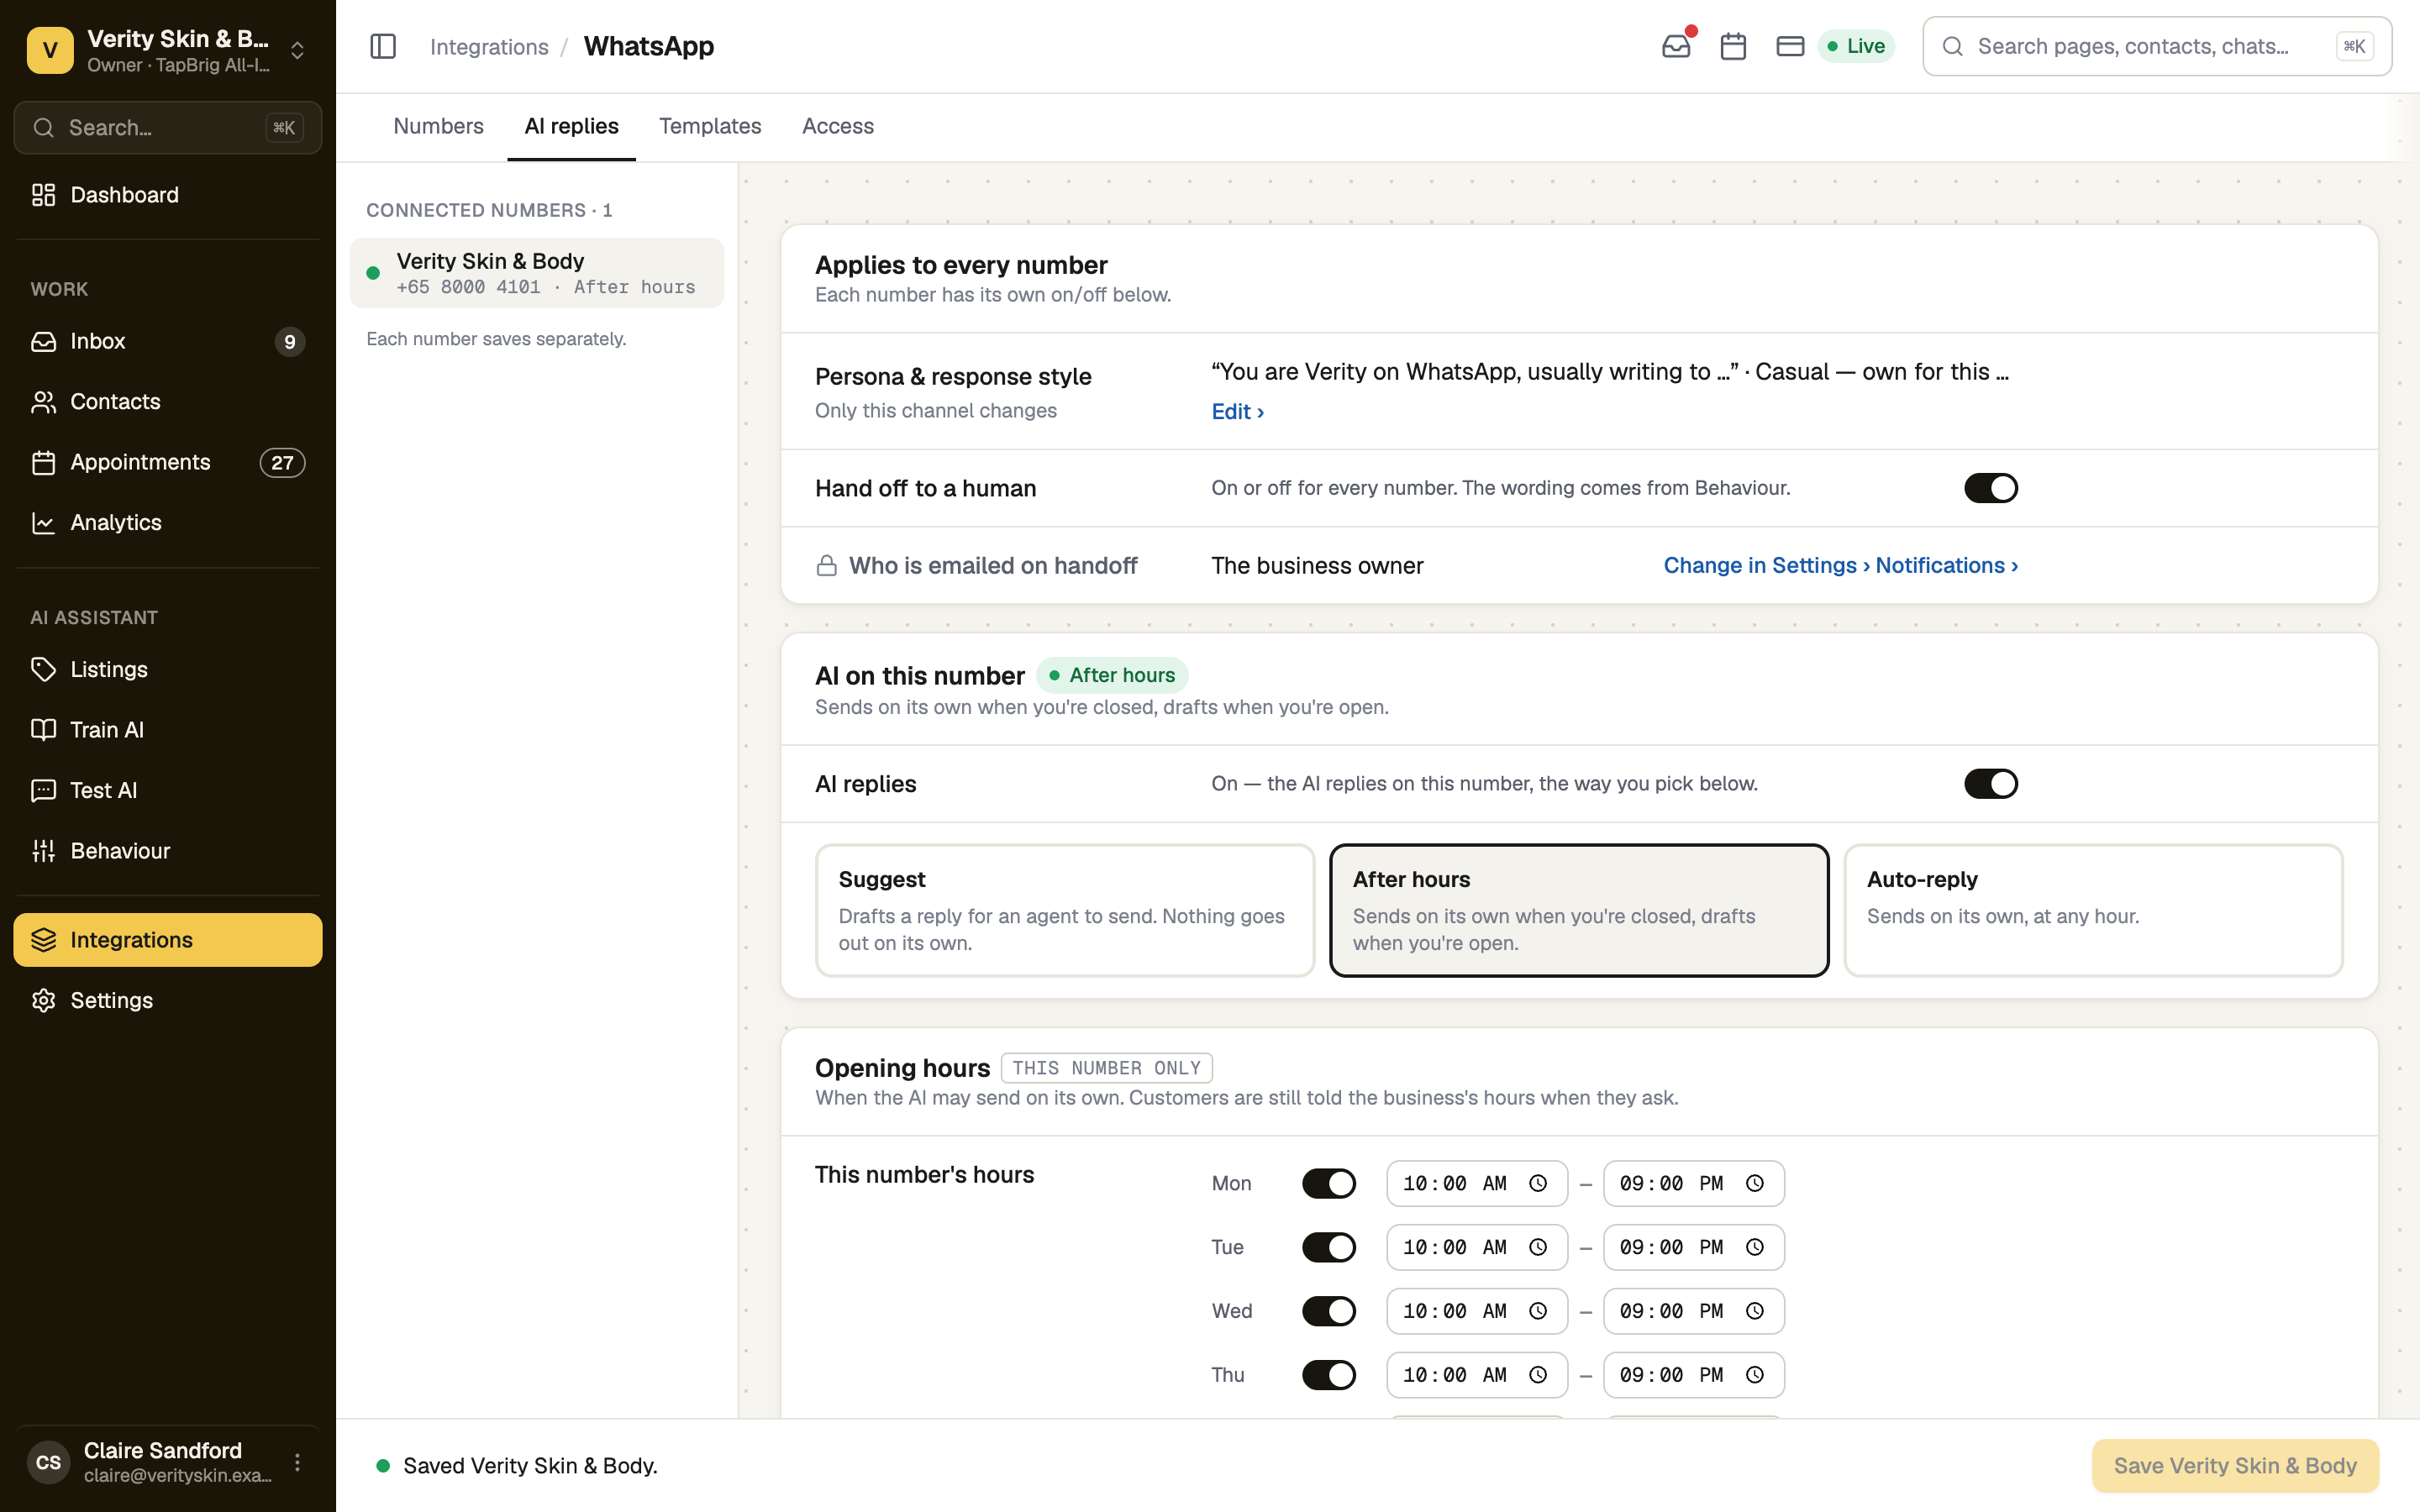The image size is (2420, 1512).
Task: Toggle Hand off to a human switch
Action: pyautogui.click(x=1990, y=488)
